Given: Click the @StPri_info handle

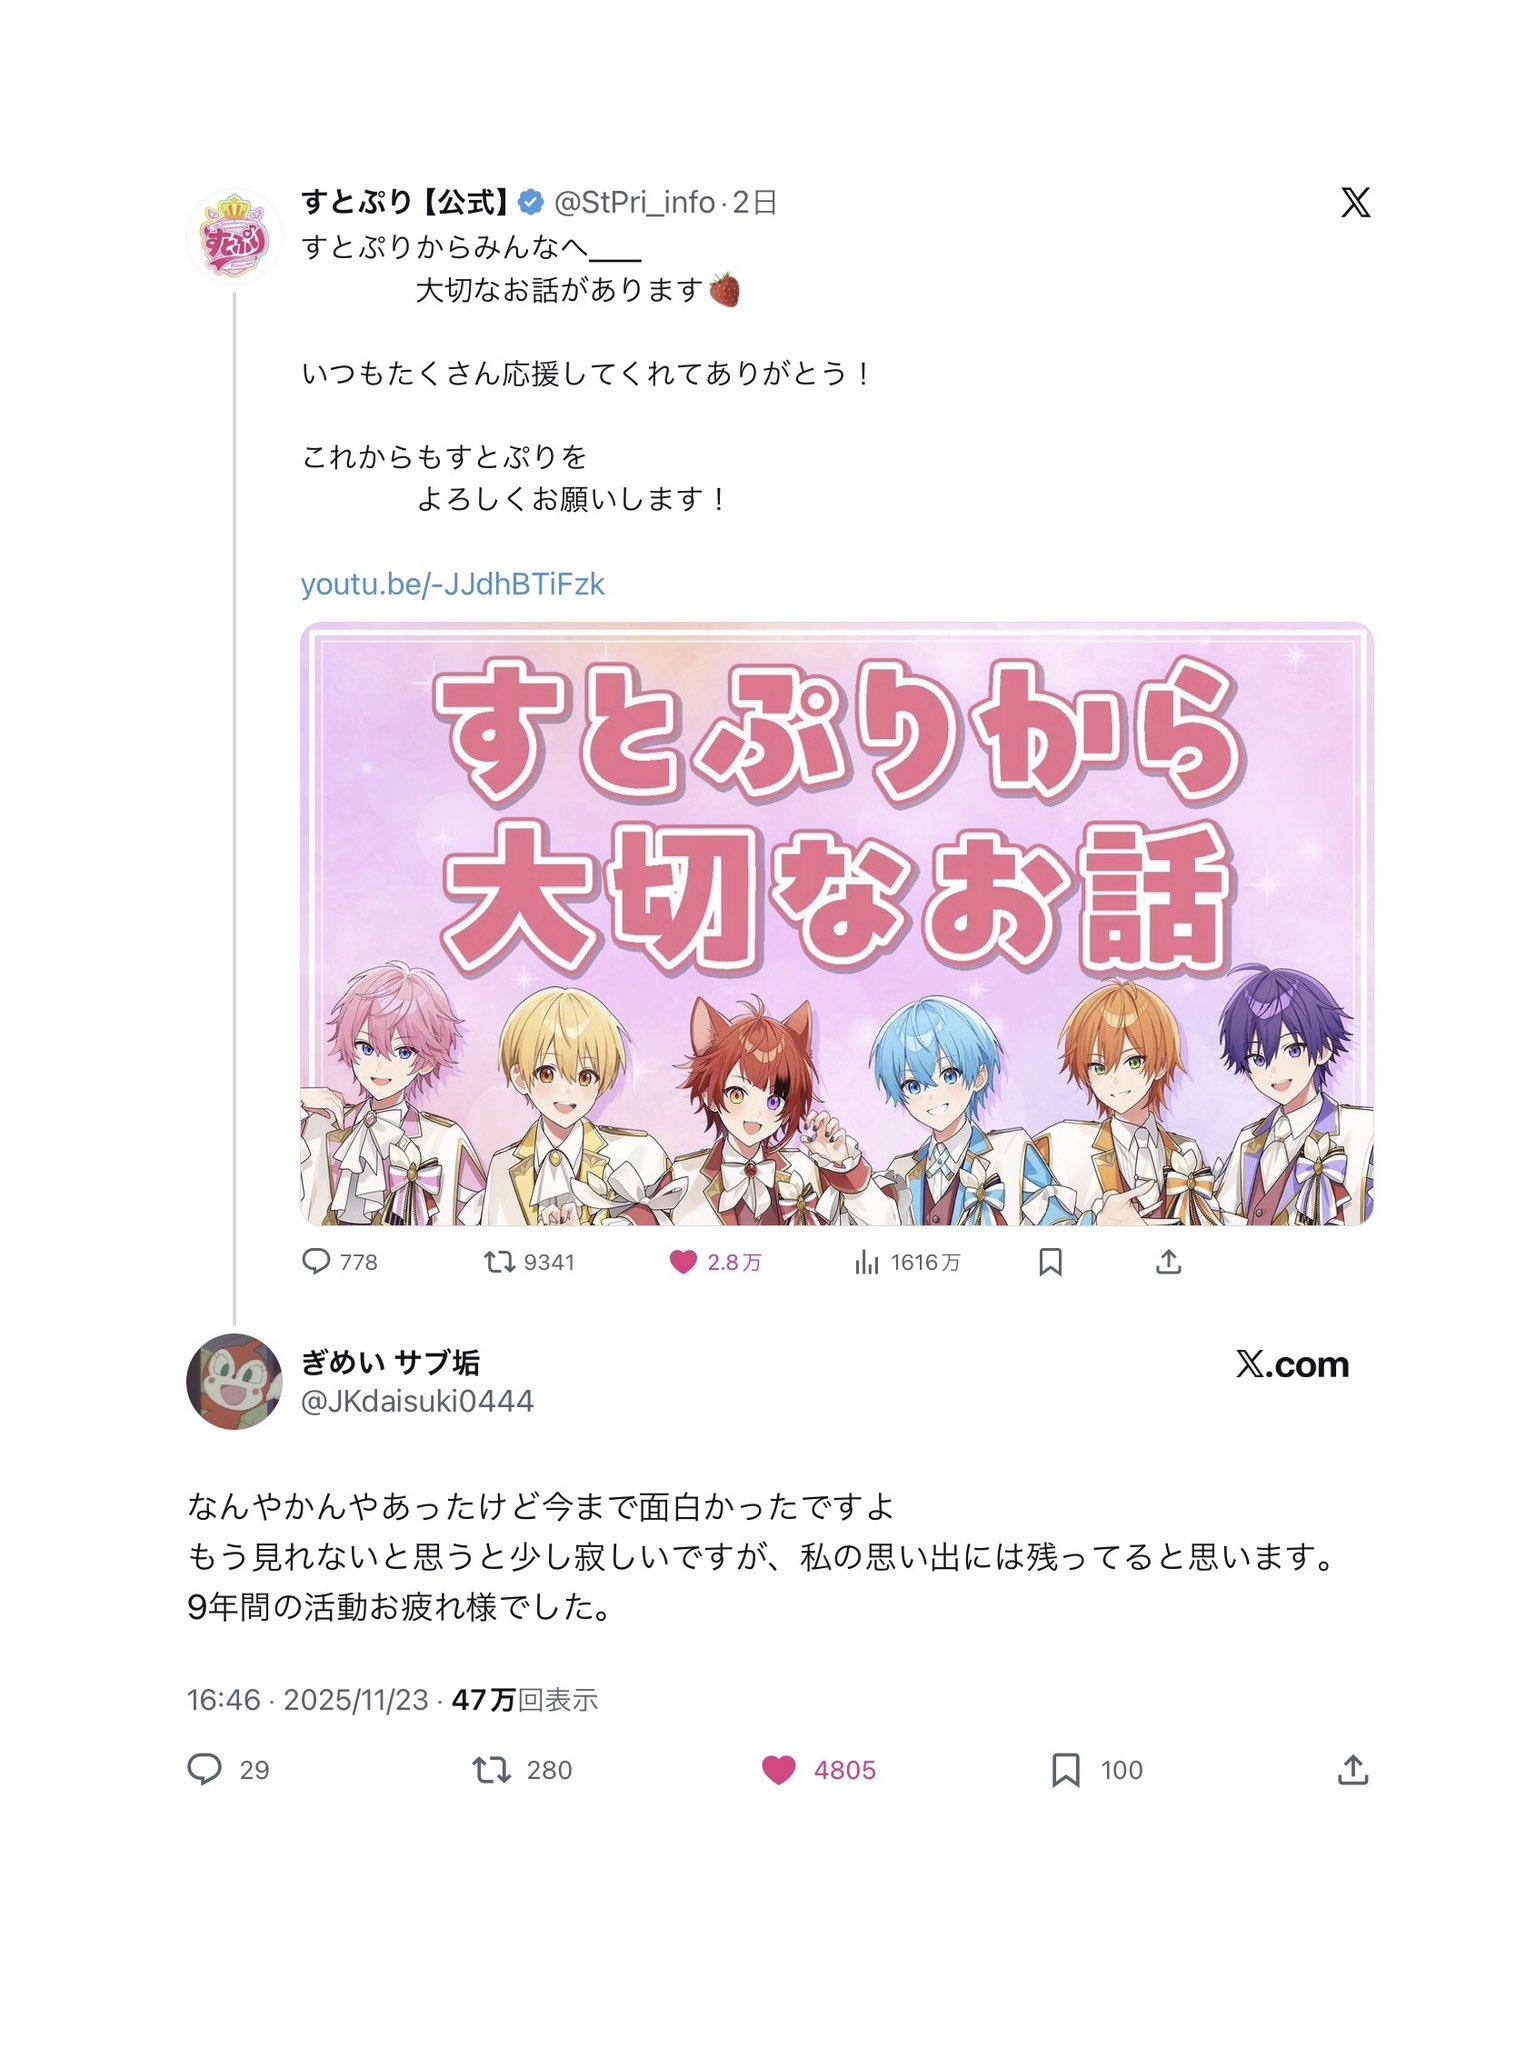Looking at the screenshot, I should click(634, 203).
